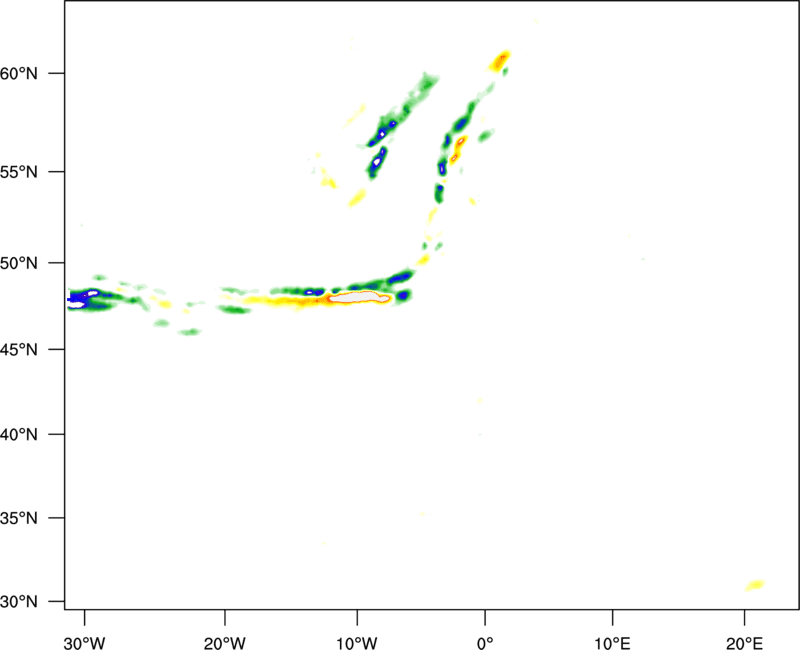Click the large white-cored orange patch near 10°W
The height and width of the screenshot is (650, 800).
tap(360, 297)
